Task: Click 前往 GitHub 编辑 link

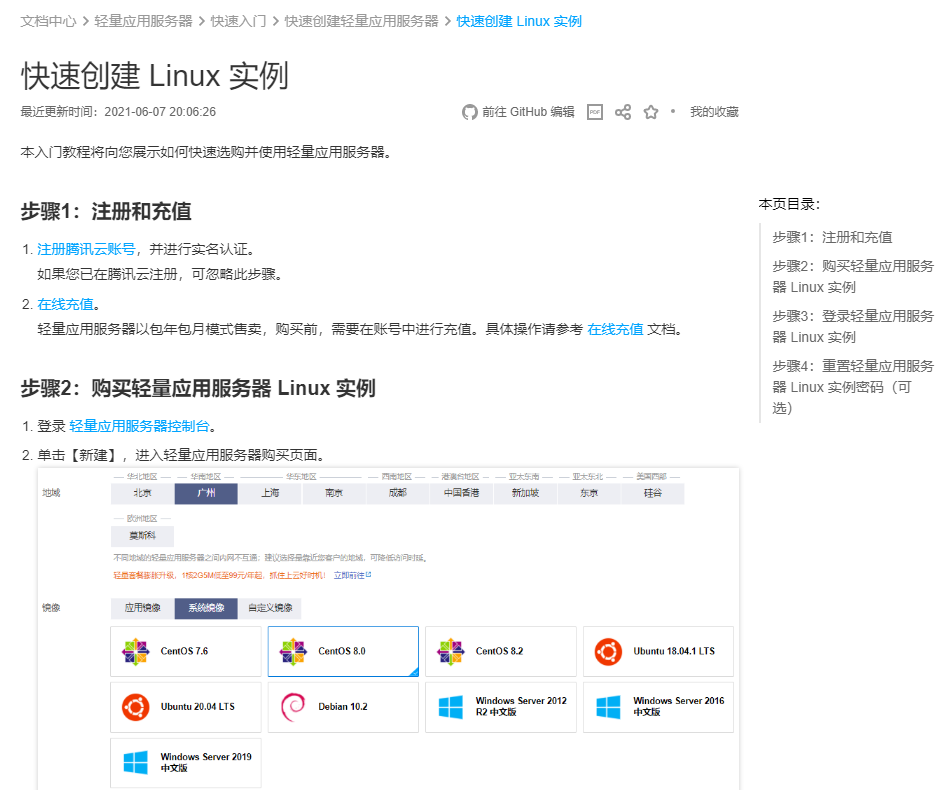Action: [528, 112]
